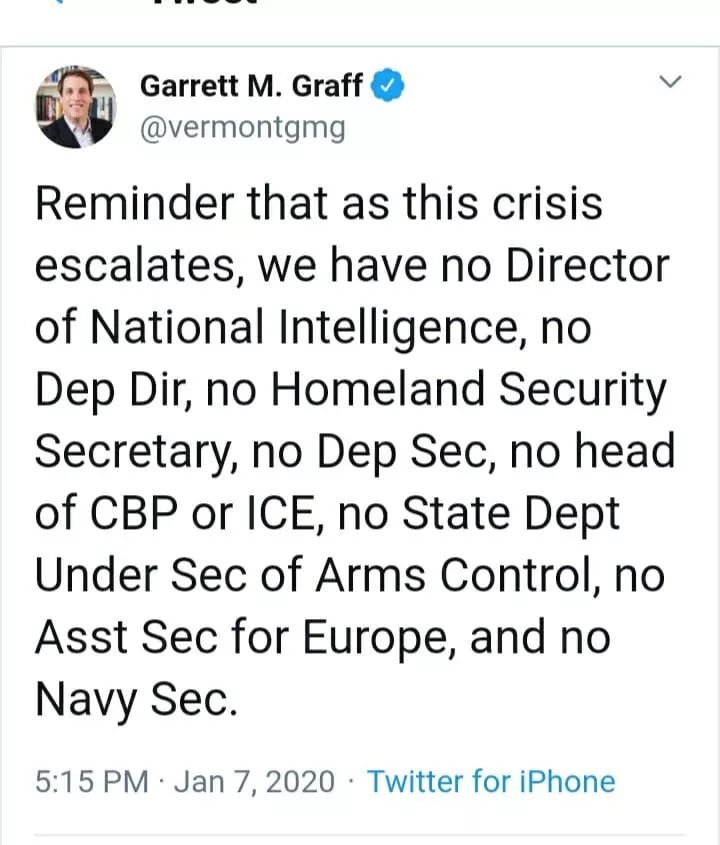Open the Twitter for iPhone source link
Viewport: 720px width, 845px height.
(x=491, y=781)
